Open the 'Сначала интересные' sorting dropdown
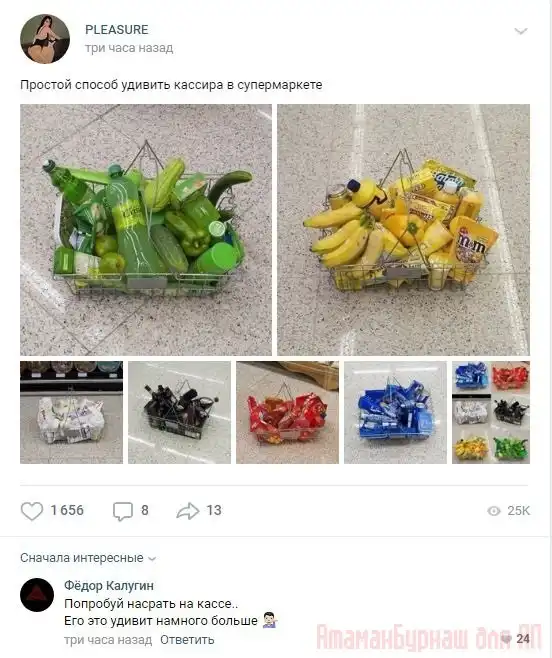 coord(88,558)
